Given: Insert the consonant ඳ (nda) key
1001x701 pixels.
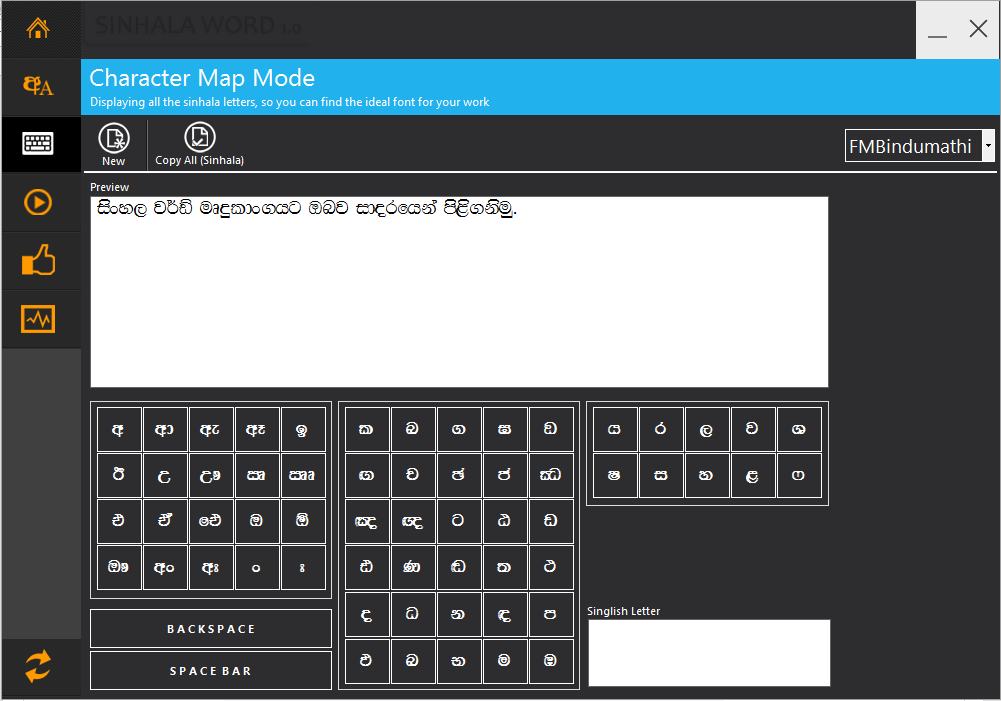Looking at the screenshot, I should point(505,615).
